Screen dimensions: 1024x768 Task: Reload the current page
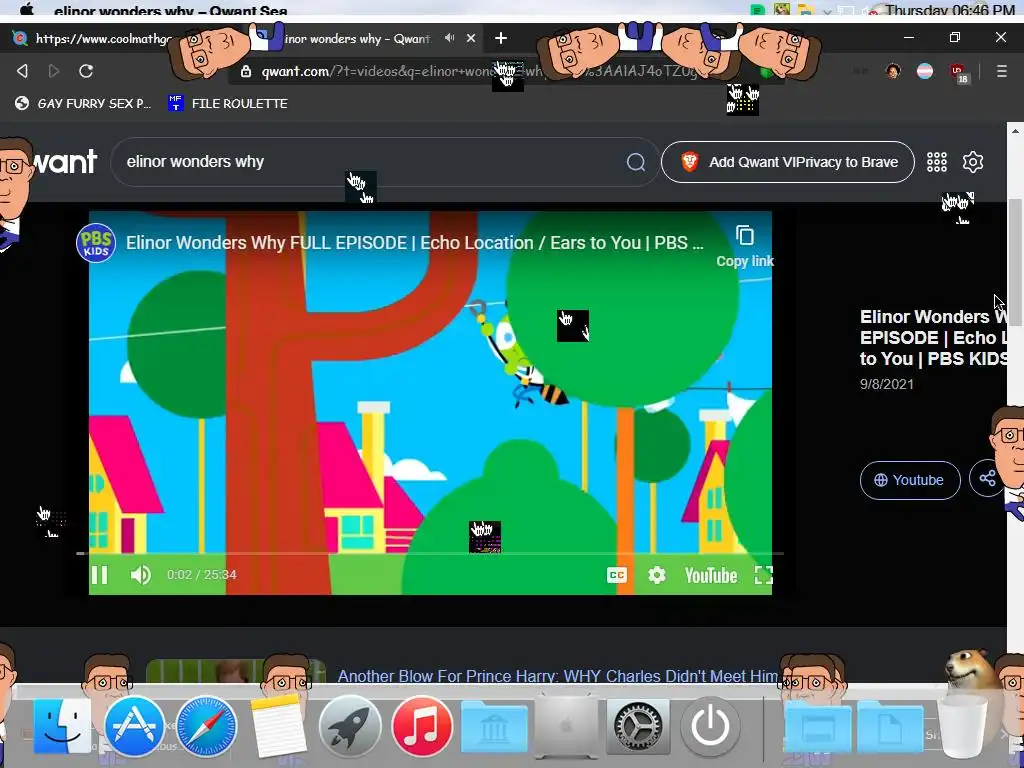[86, 71]
